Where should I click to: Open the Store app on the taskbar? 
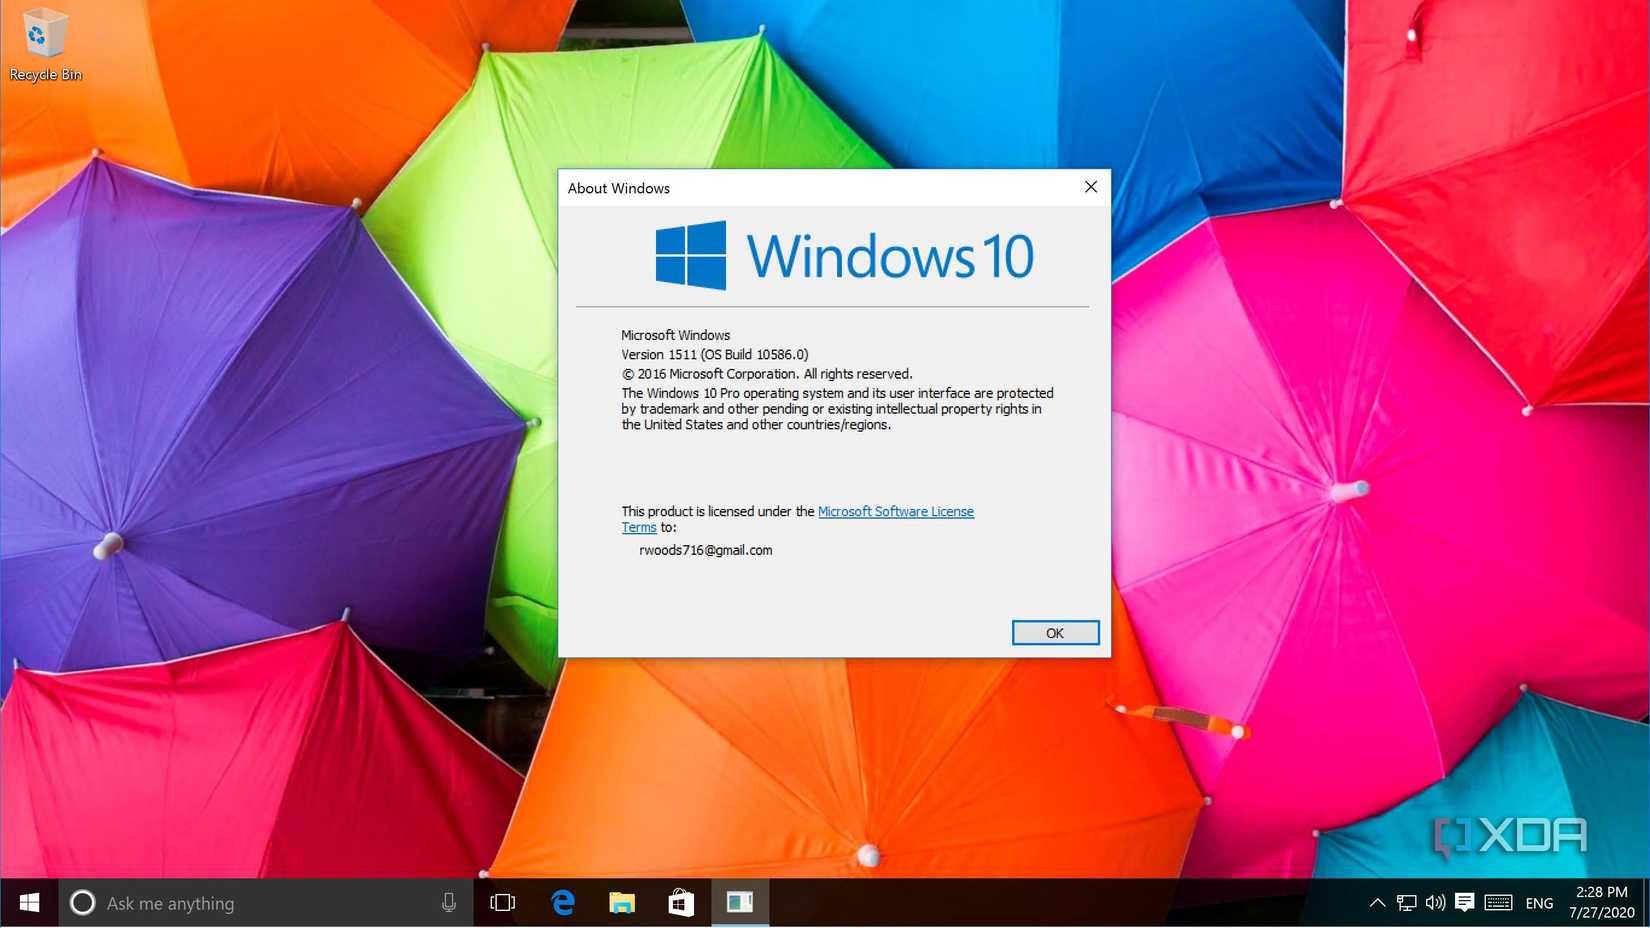click(x=681, y=903)
